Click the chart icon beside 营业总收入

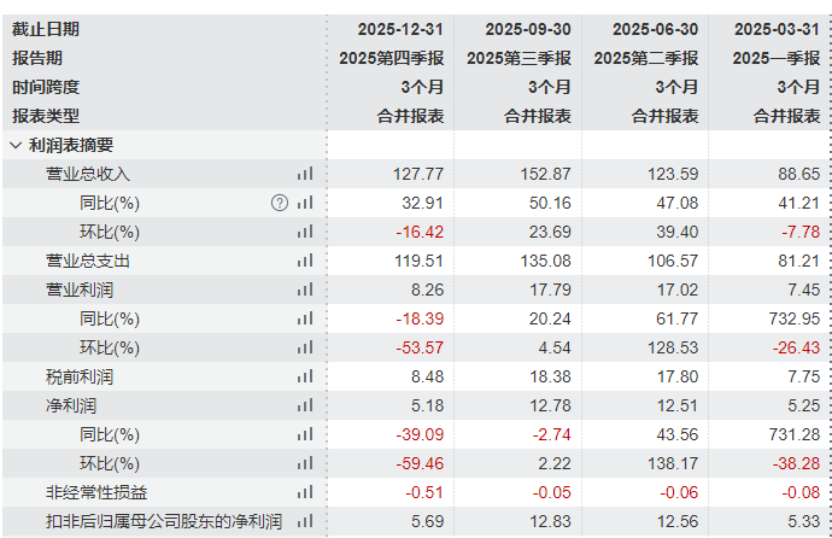305,174
